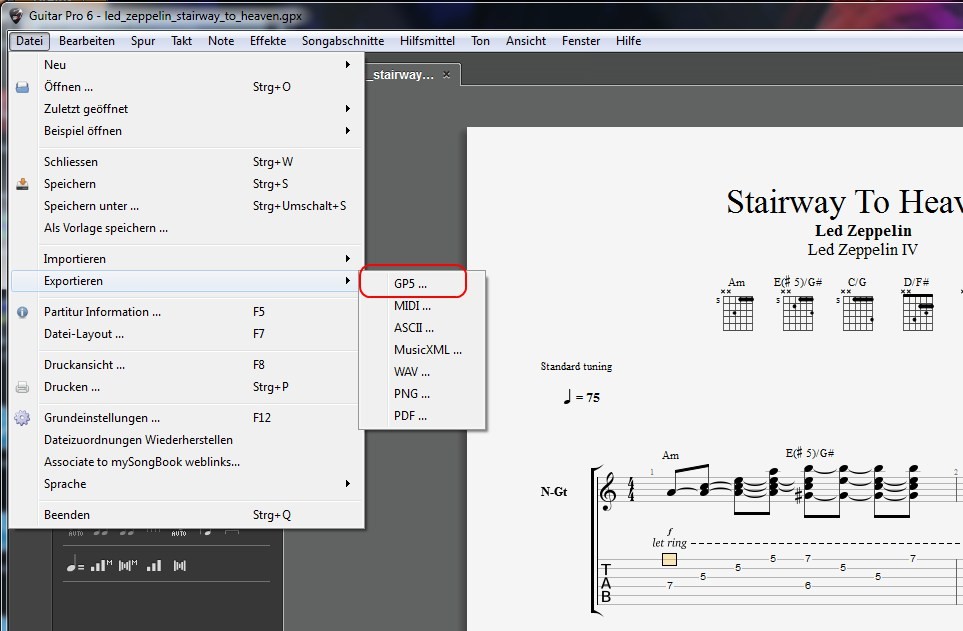Close the stairway document tab

[x=446, y=74]
